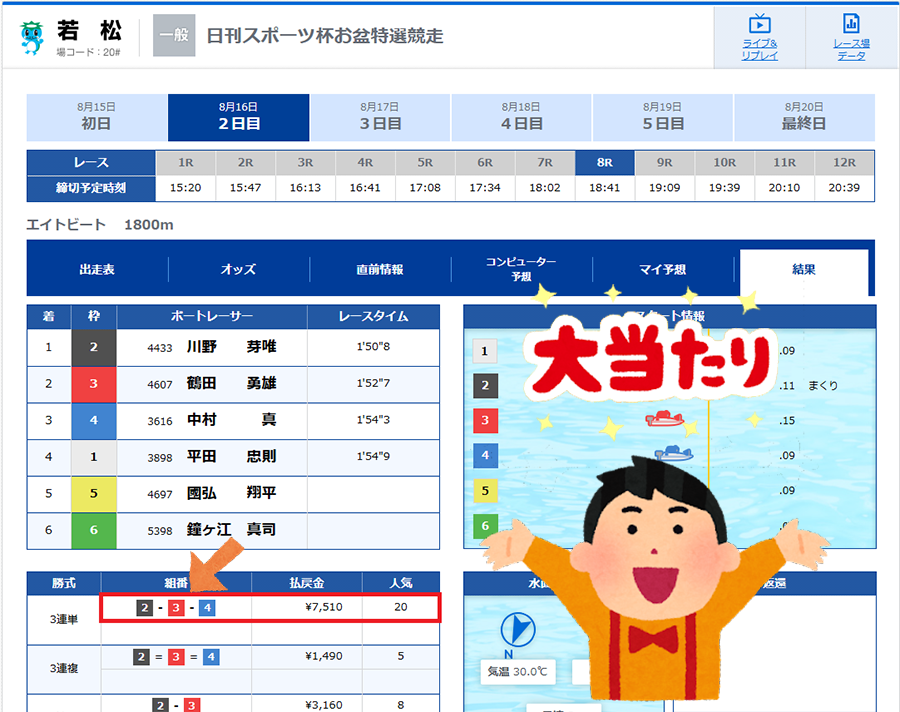Click racer name 川野 芽唯
Image resolution: width=900 pixels, height=712 pixels.
pyautogui.click(x=231, y=347)
